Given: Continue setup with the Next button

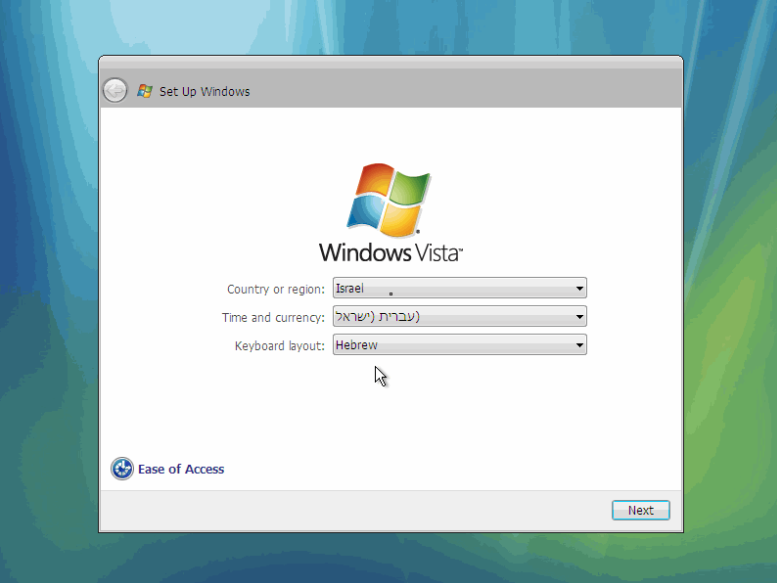Looking at the screenshot, I should point(641,510).
